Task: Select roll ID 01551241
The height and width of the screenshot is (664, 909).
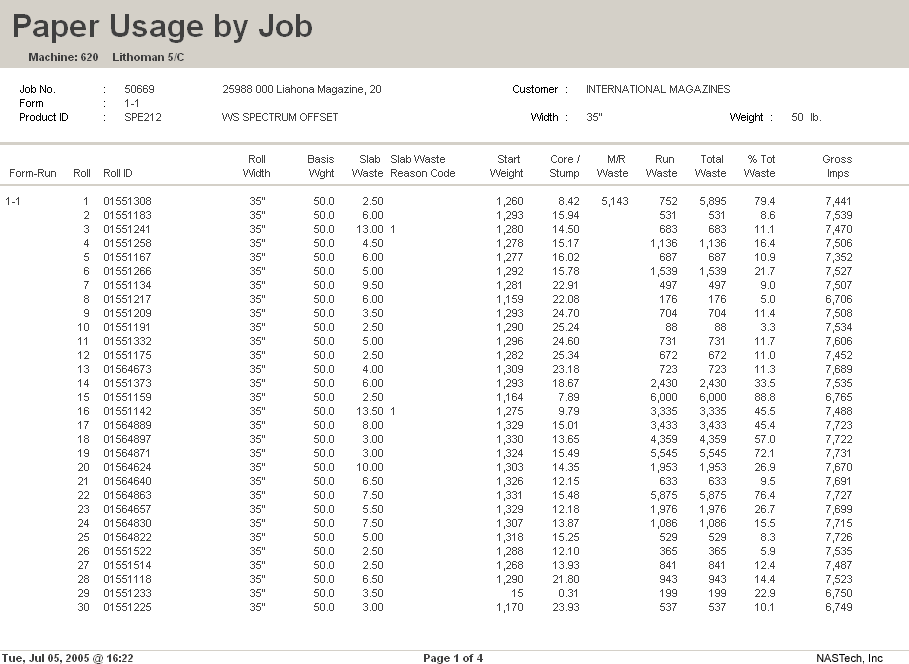Action: tap(128, 229)
